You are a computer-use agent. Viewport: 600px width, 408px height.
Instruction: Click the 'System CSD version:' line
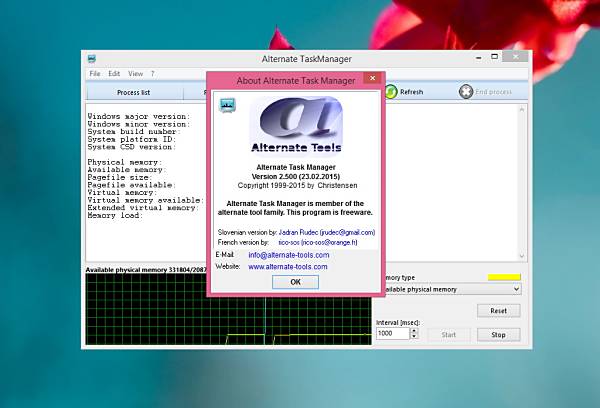(x=132, y=147)
